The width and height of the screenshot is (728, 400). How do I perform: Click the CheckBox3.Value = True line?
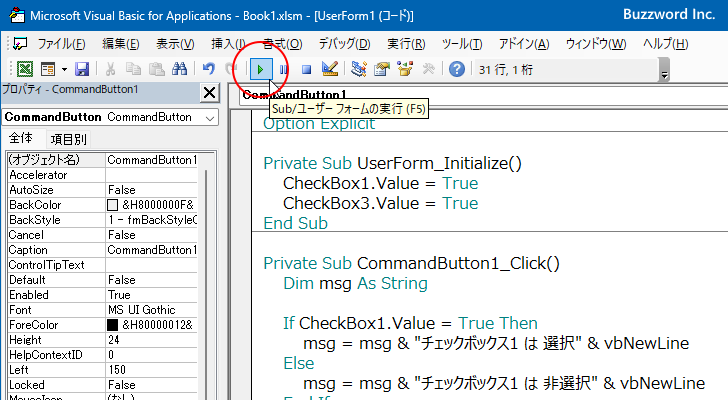pos(380,203)
